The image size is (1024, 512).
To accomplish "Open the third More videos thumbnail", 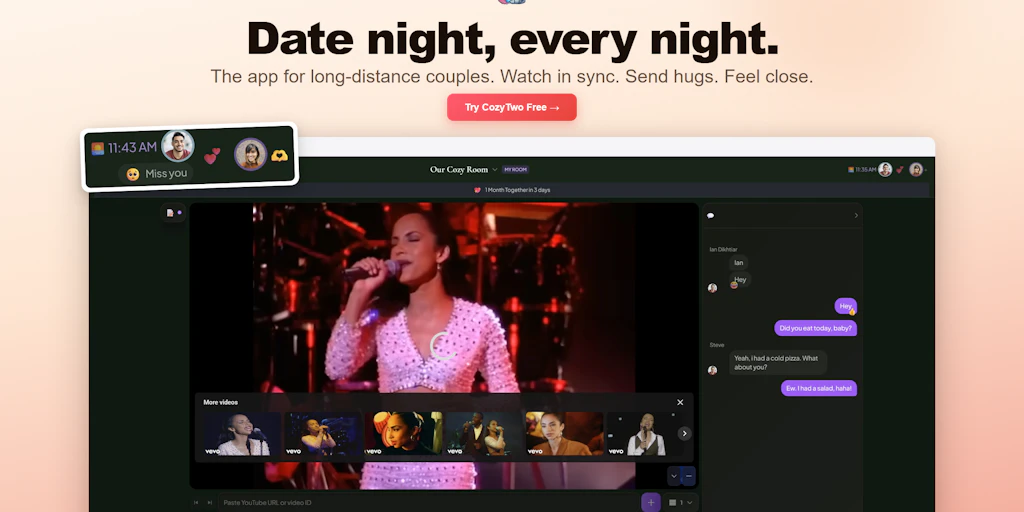I will 403,434.
